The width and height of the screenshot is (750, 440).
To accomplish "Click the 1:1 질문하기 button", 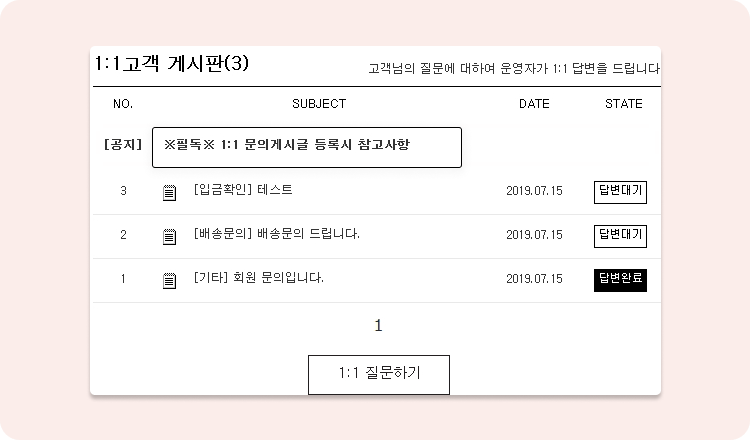I will (379, 374).
